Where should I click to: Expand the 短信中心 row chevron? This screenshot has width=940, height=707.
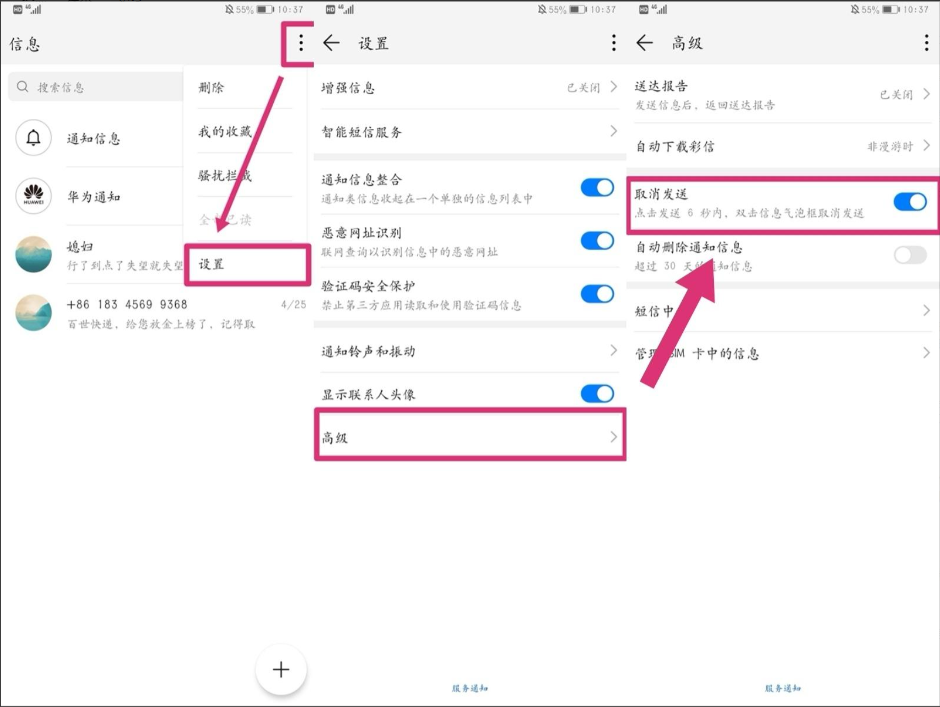click(x=927, y=310)
